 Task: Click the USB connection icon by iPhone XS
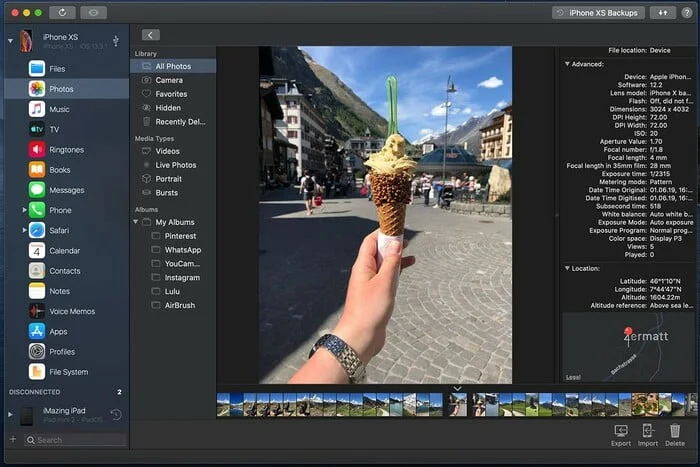coord(116,41)
